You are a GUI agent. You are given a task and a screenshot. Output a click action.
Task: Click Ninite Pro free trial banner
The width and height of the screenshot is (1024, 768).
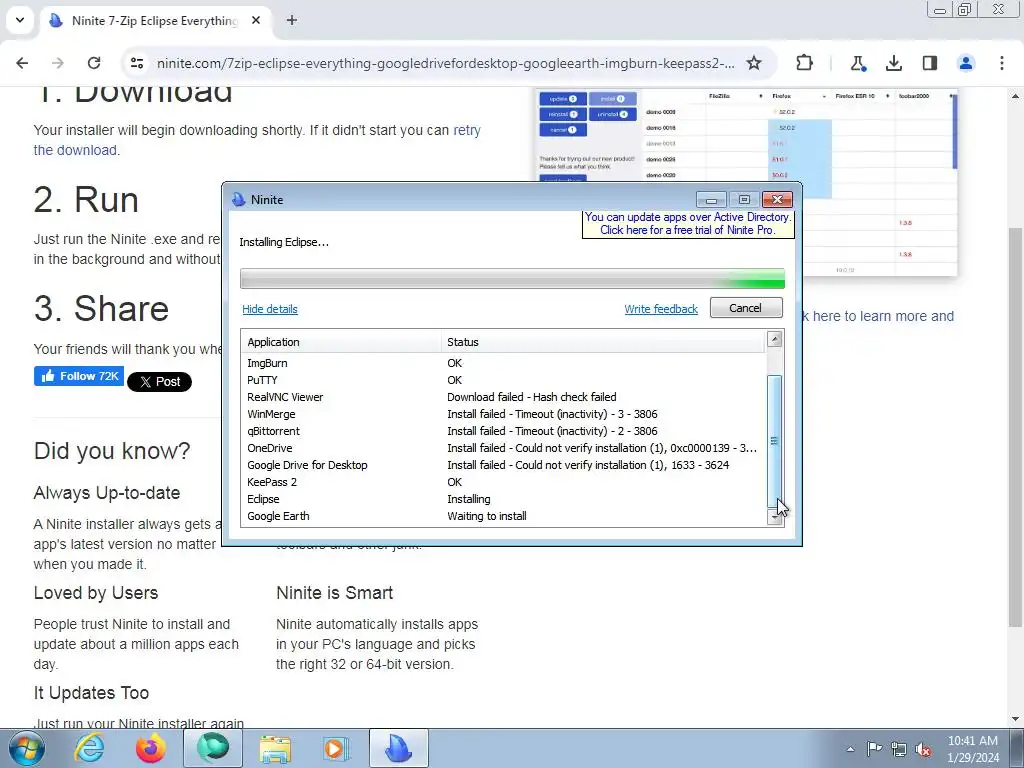click(x=688, y=223)
